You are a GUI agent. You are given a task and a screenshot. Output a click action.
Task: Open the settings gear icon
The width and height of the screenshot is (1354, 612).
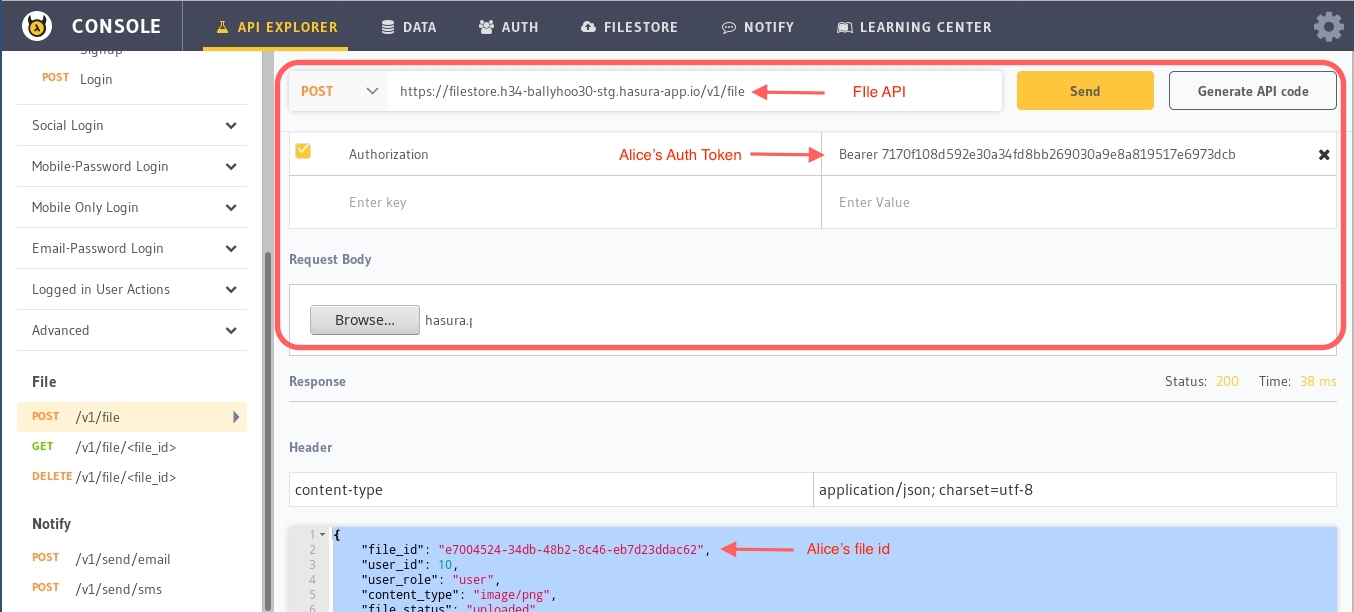(x=1328, y=26)
